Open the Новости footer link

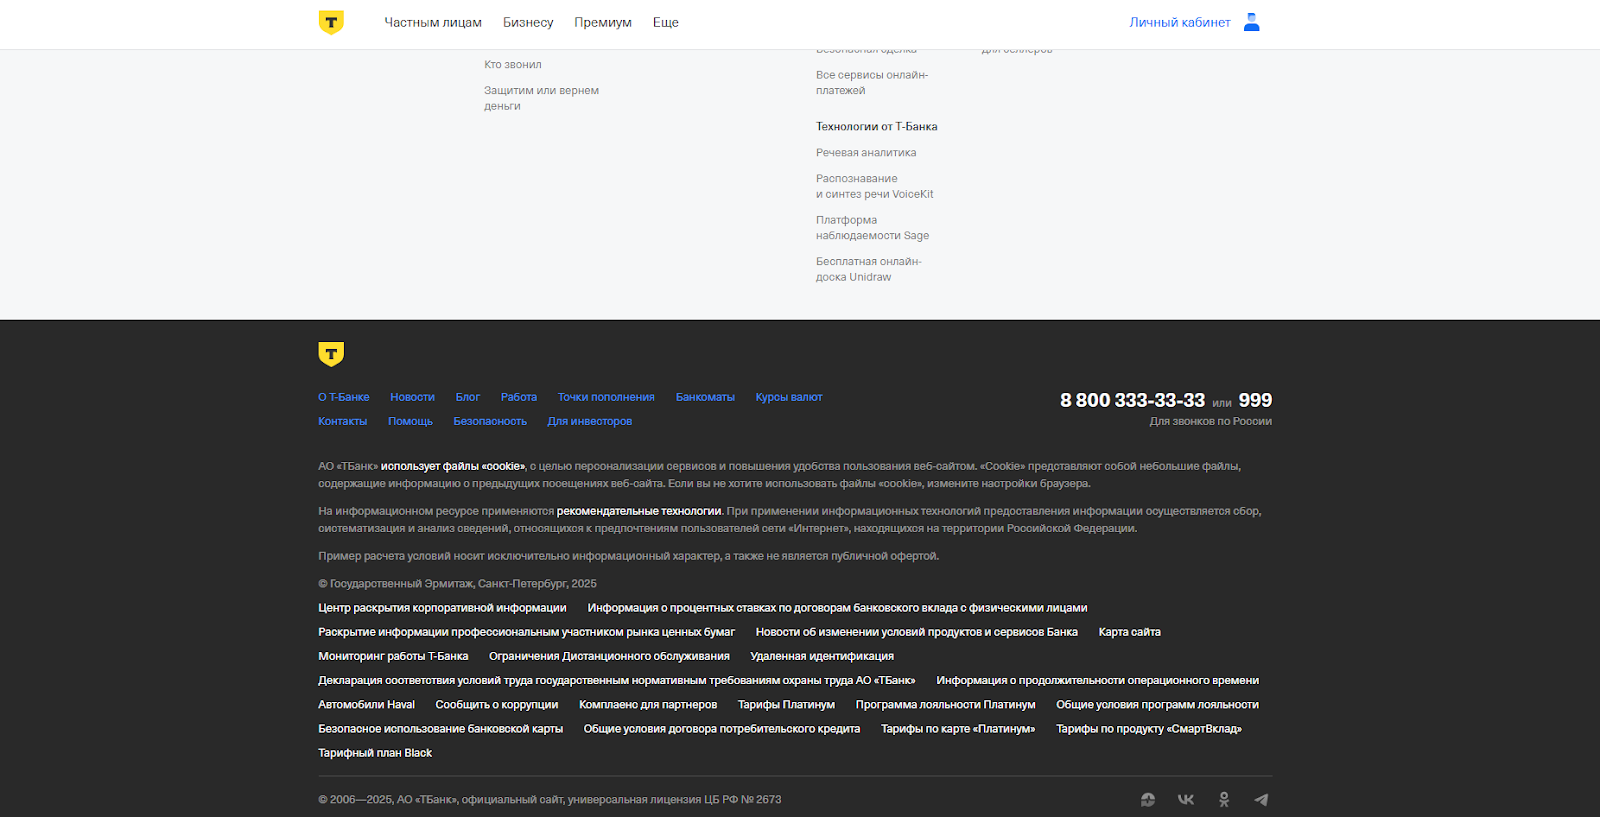tap(412, 397)
